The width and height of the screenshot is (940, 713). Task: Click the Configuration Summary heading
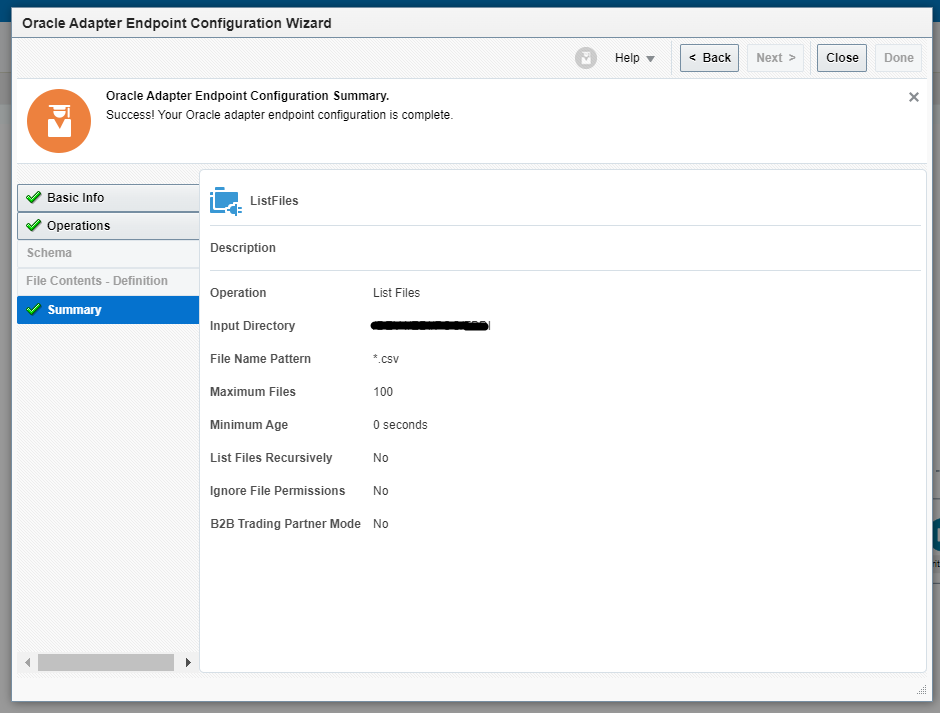(248, 96)
